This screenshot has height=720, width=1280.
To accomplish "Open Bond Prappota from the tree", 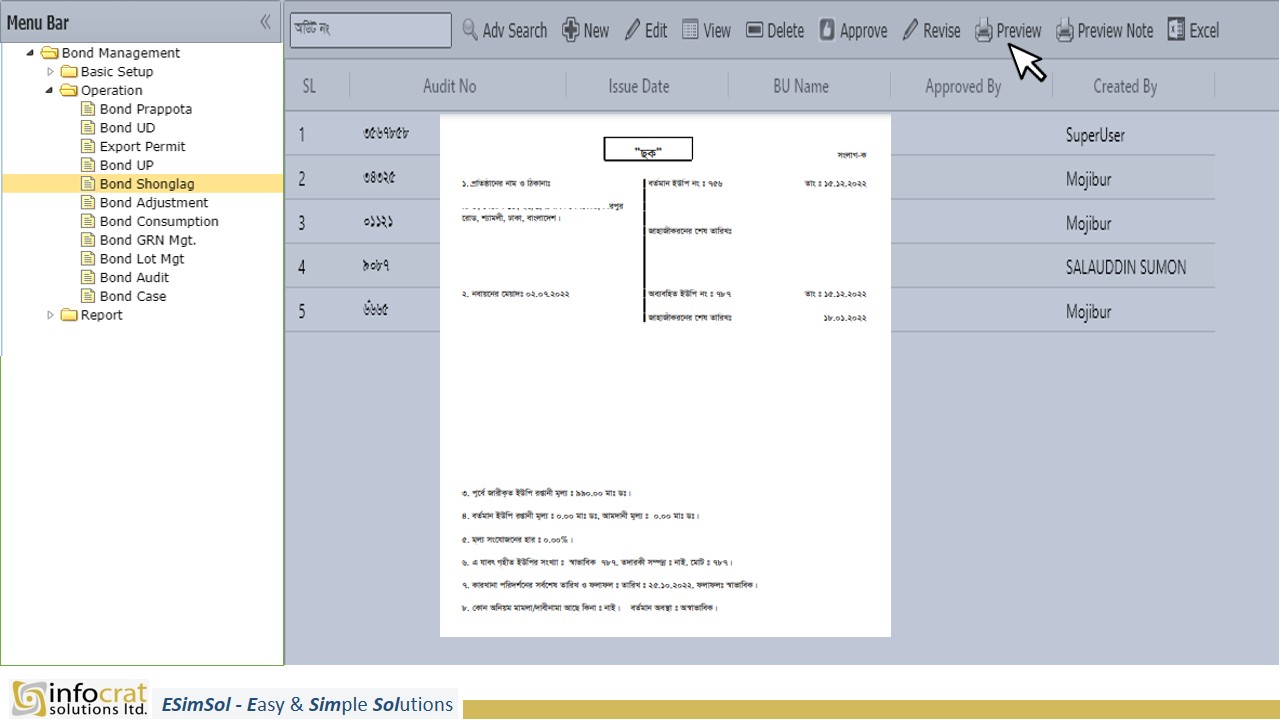I will (146, 109).
